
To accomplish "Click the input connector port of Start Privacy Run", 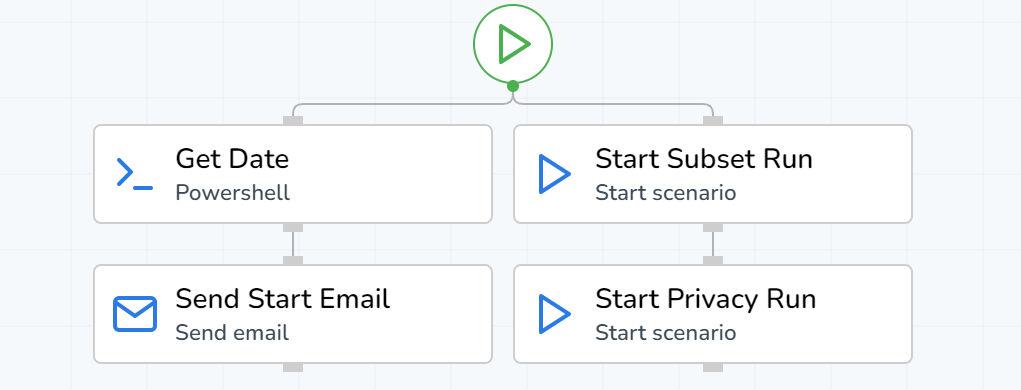I will click(x=713, y=260).
